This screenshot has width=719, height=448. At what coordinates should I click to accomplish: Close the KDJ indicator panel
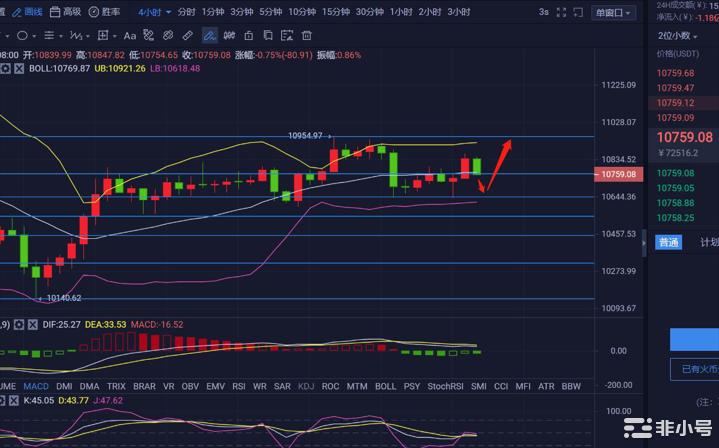point(14,400)
